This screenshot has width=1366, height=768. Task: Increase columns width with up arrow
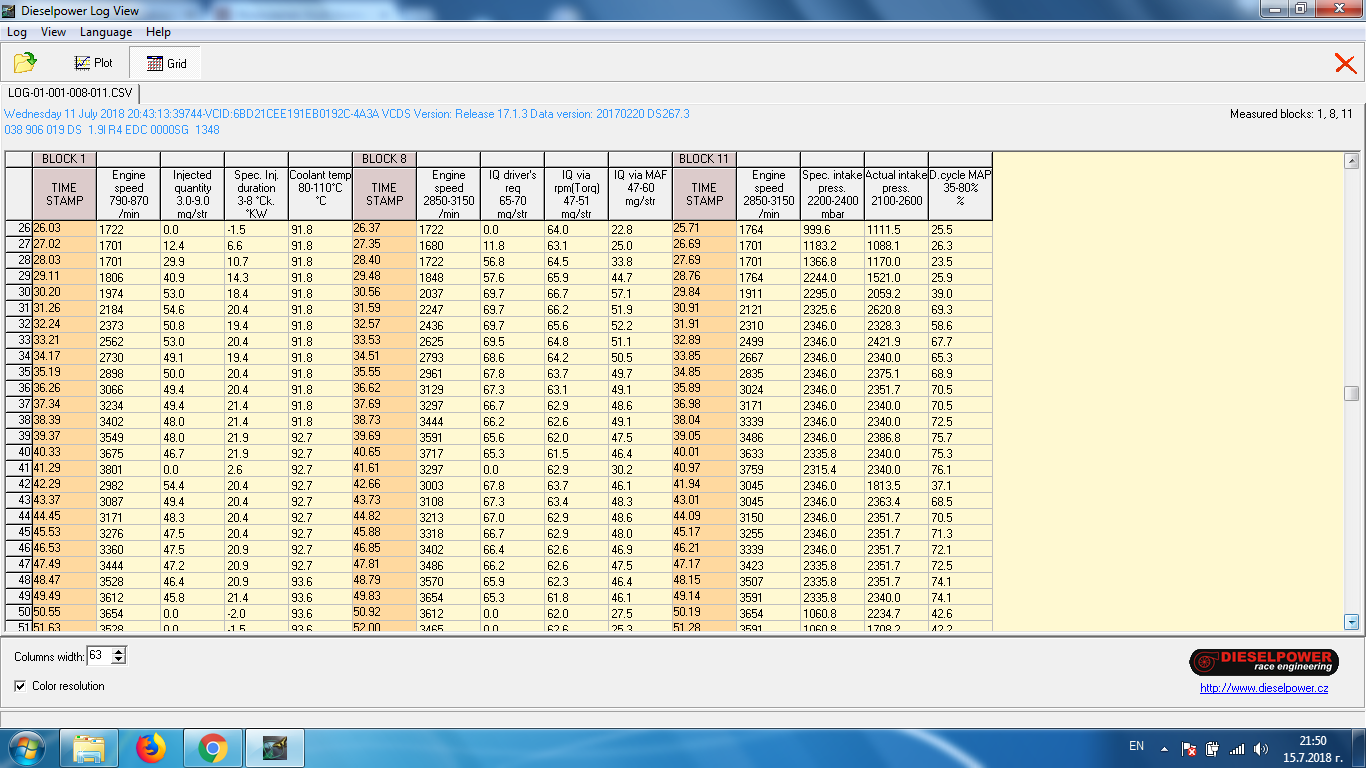pyautogui.click(x=119, y=652)
